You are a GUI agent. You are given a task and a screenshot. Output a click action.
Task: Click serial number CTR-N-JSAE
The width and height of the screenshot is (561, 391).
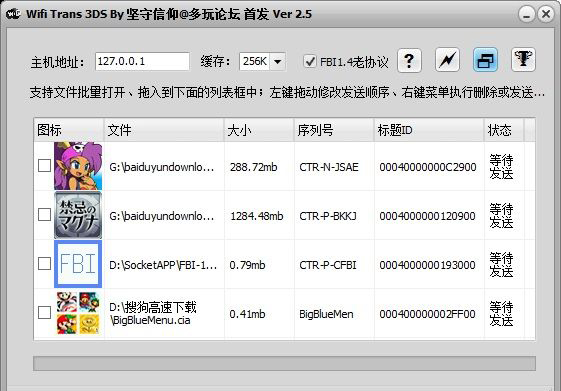(x=329, y=167)
